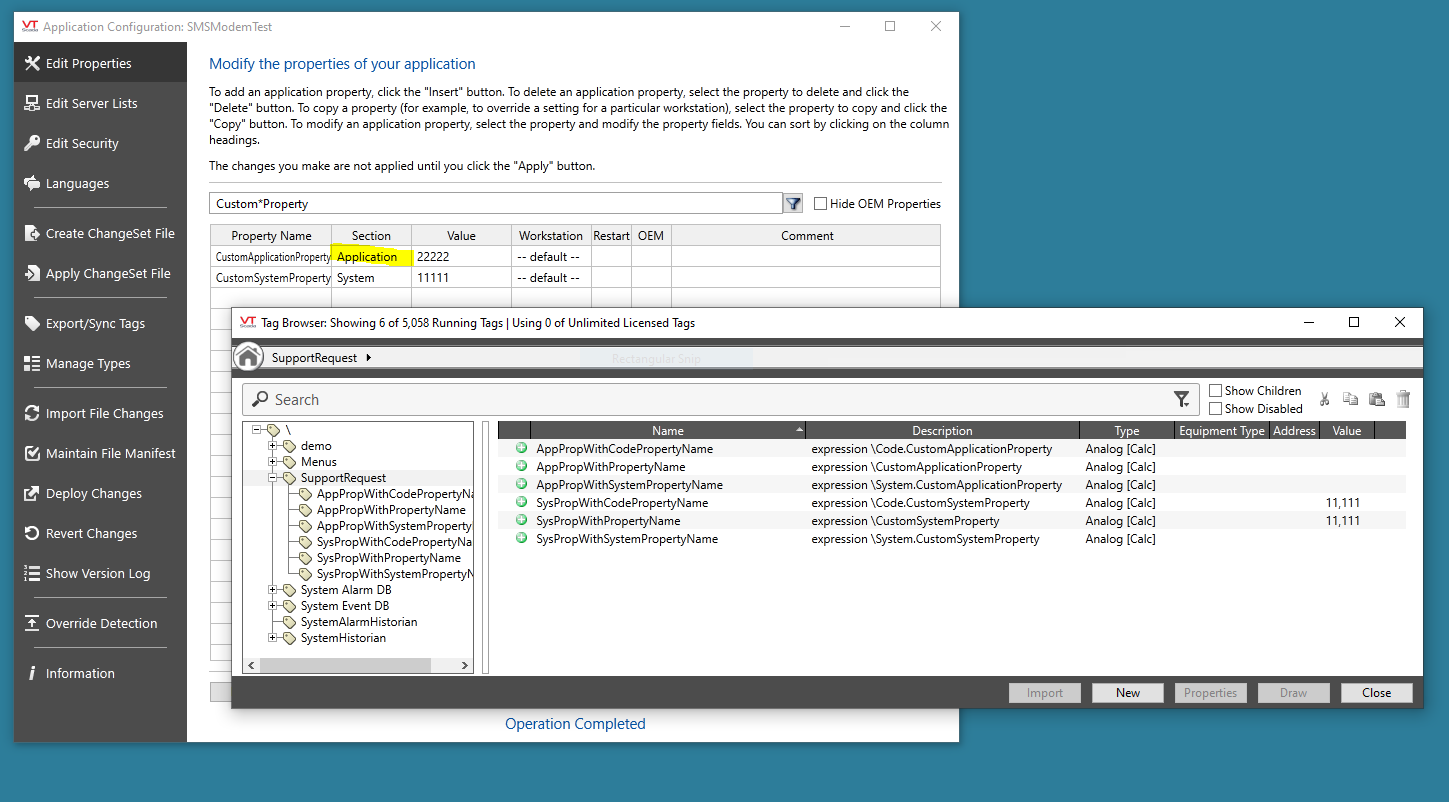Image resolution: width=1449 pixels, height=802 pixels.
Task: Expand the demo tree node
Action: [272, 446]
